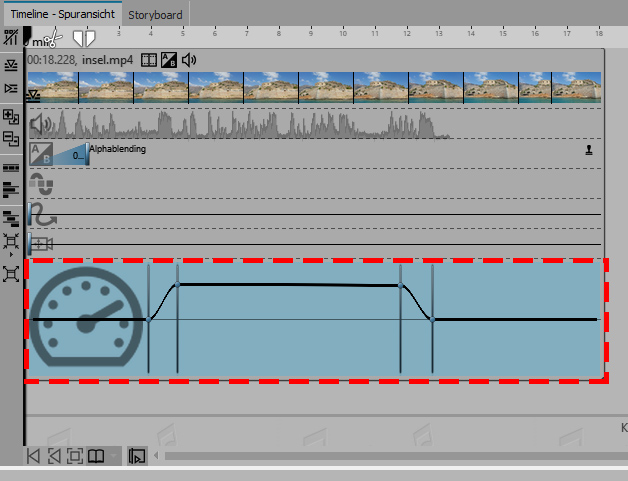This screenshot has width=628, height=481.
Task: Click the preview play icon in the bottom bar
Action: click(x=137, y=456)
